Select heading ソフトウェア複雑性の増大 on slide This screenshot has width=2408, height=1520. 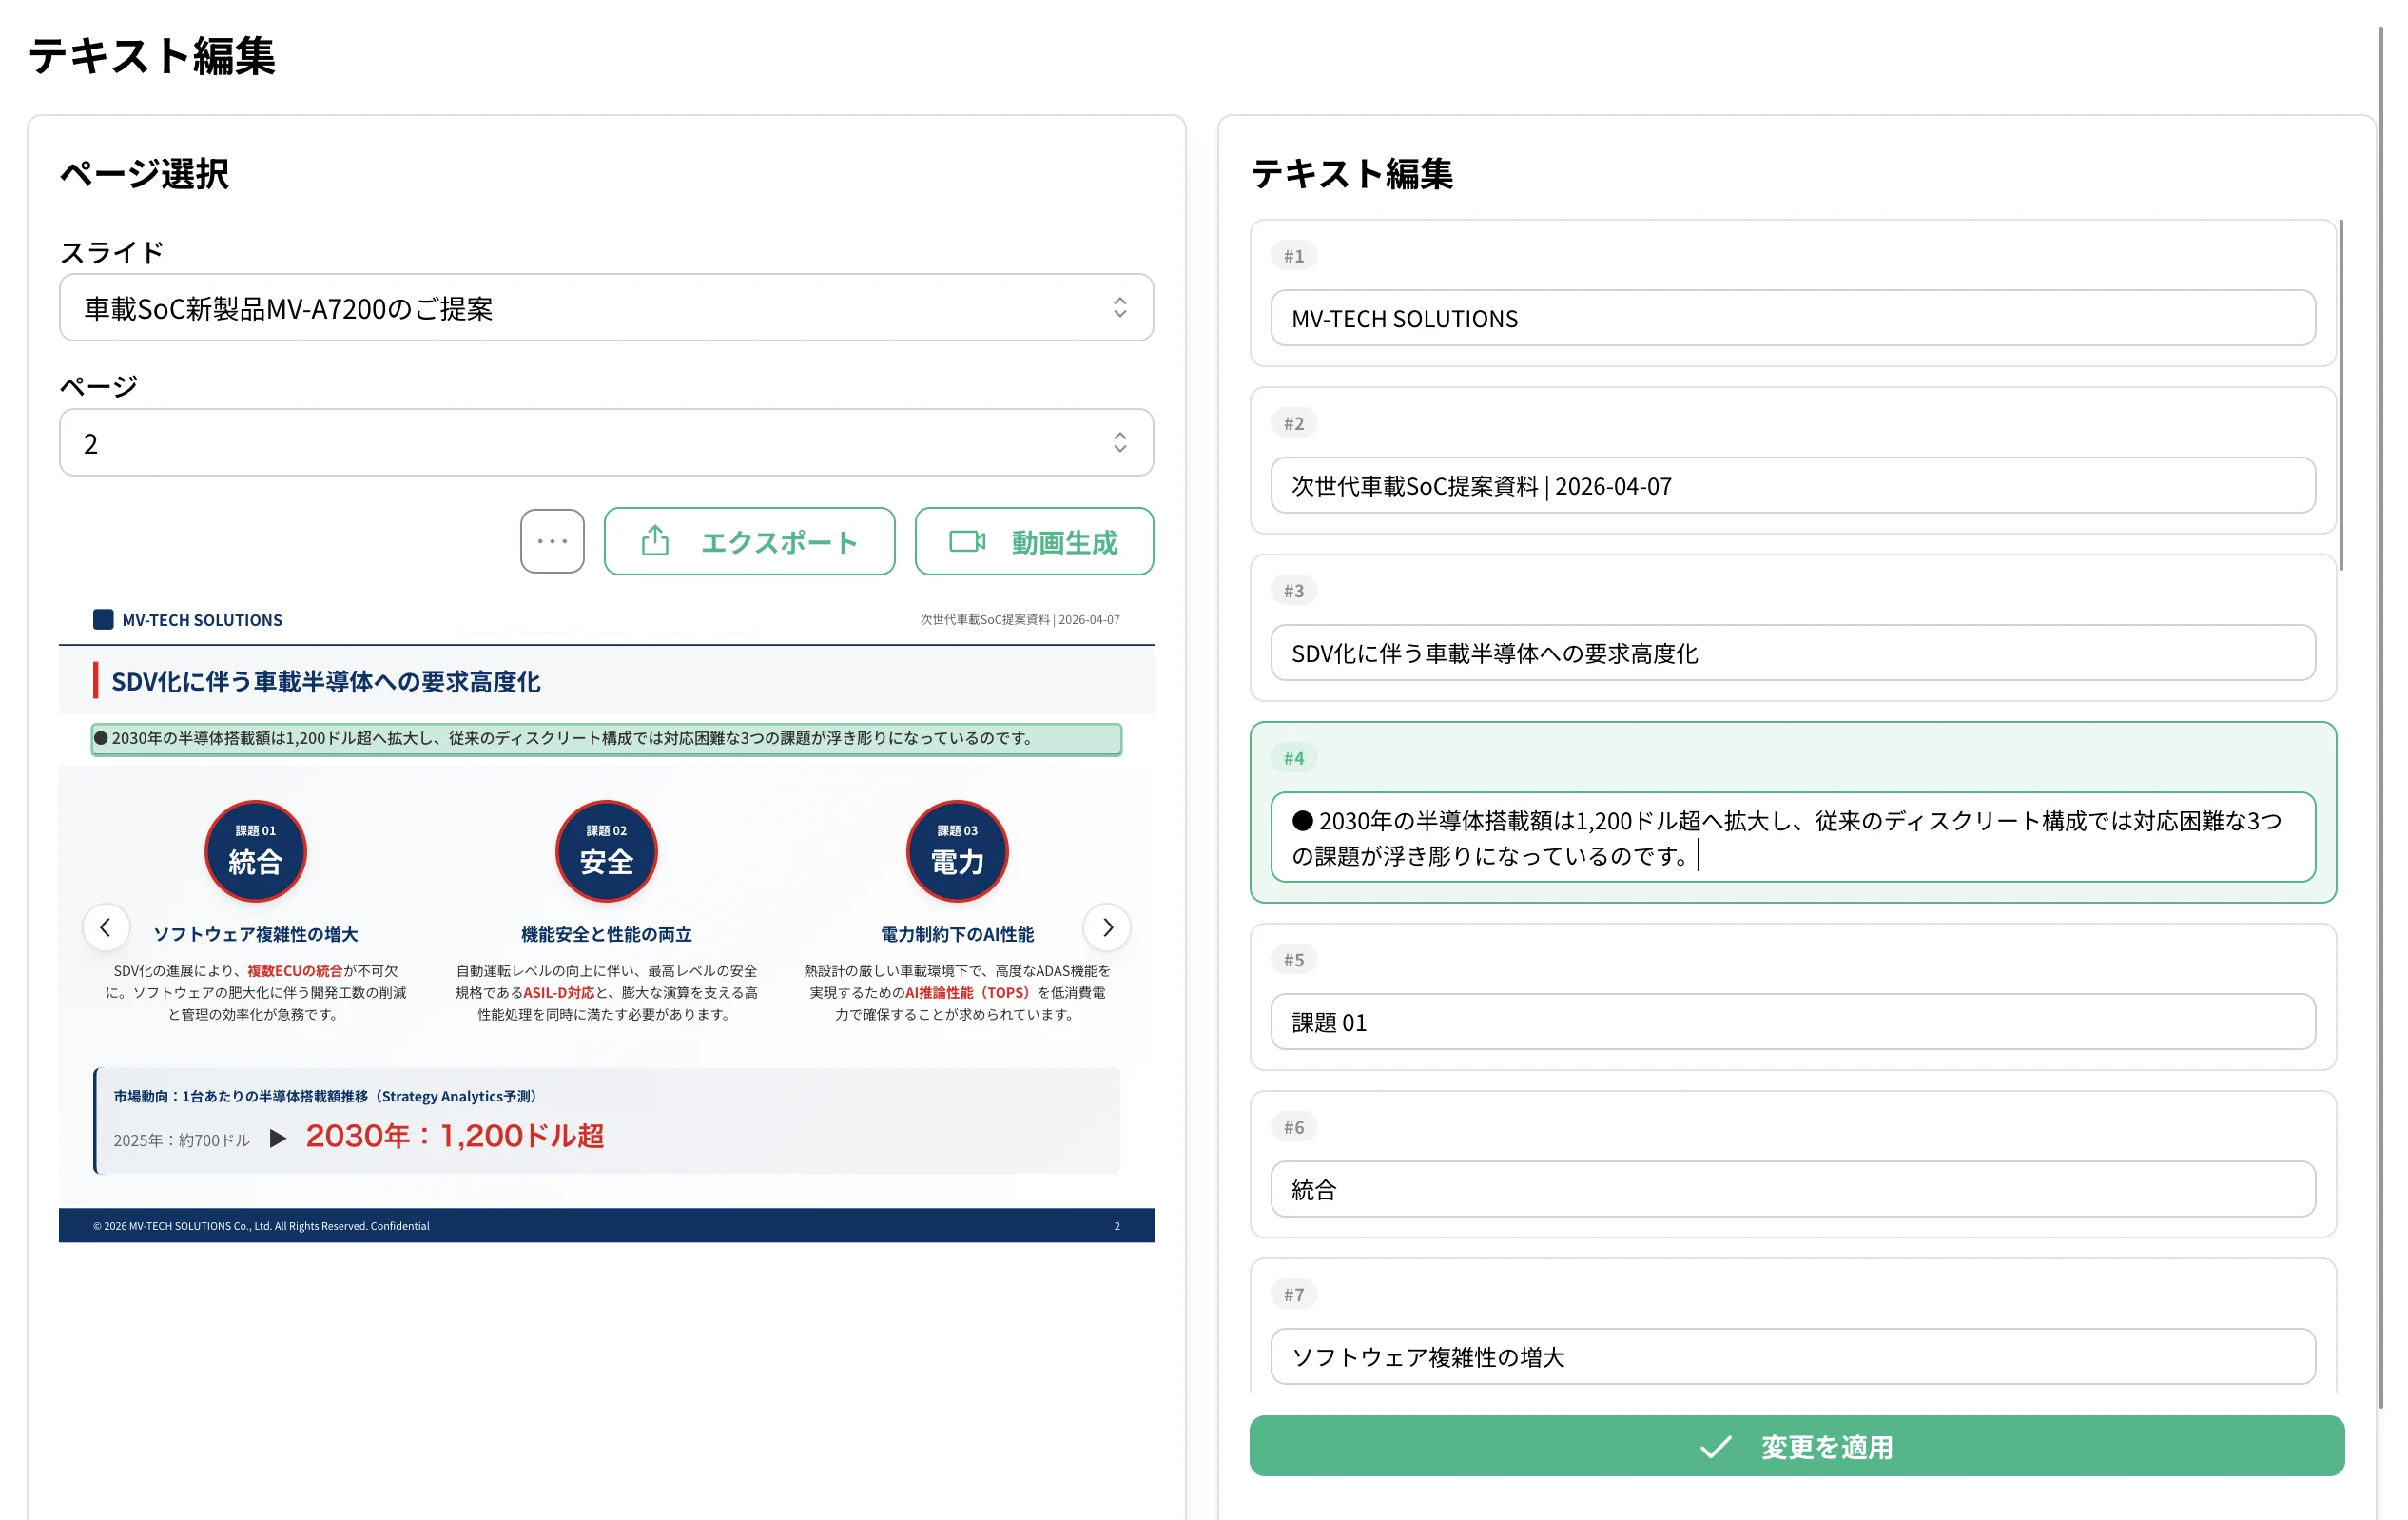point(255,934)
